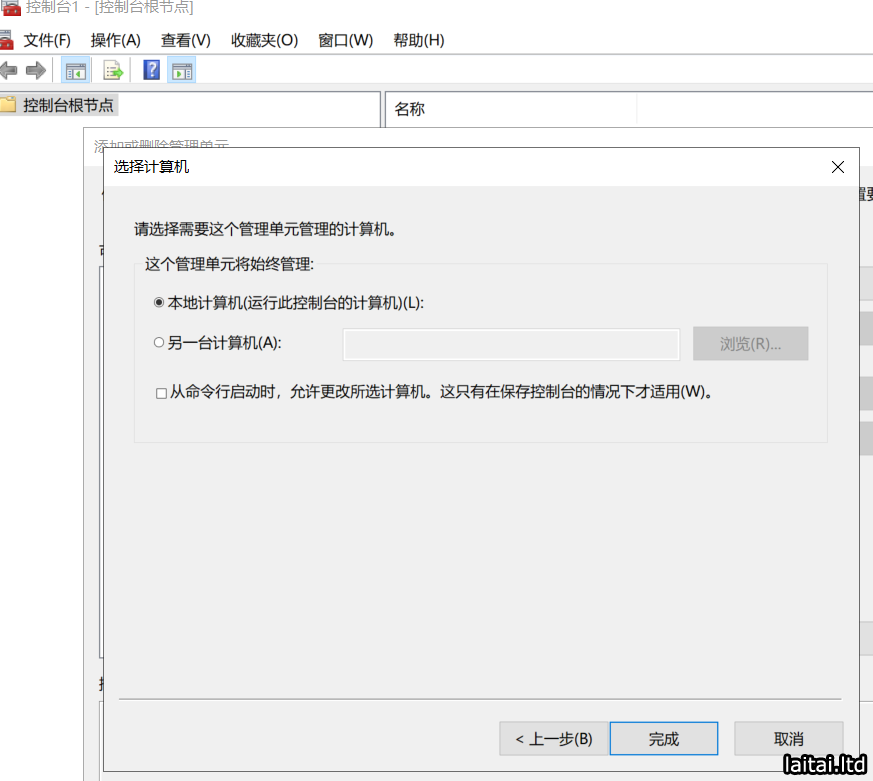Click the 名称 column header

(x=410, y=109)
